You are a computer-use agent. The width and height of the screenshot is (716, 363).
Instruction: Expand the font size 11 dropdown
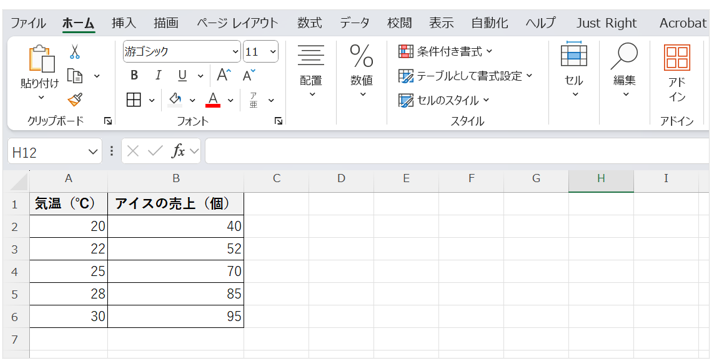click(273, 52)
